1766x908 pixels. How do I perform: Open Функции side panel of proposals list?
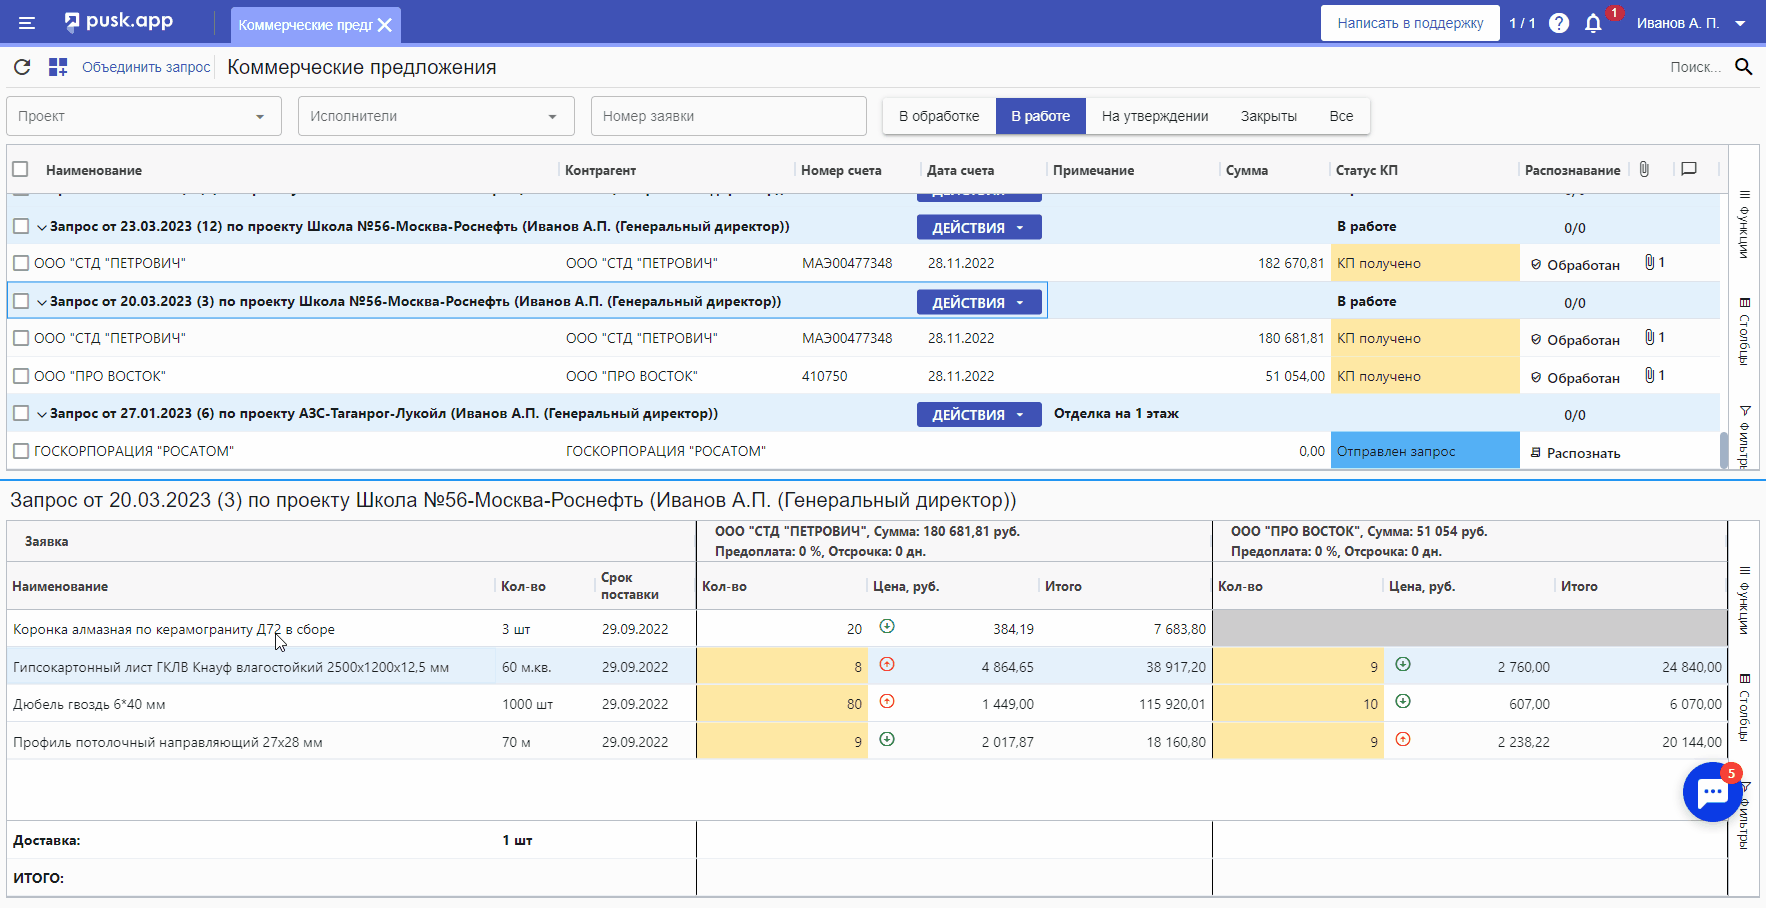pyautogui.click(x=1744, y=224)
